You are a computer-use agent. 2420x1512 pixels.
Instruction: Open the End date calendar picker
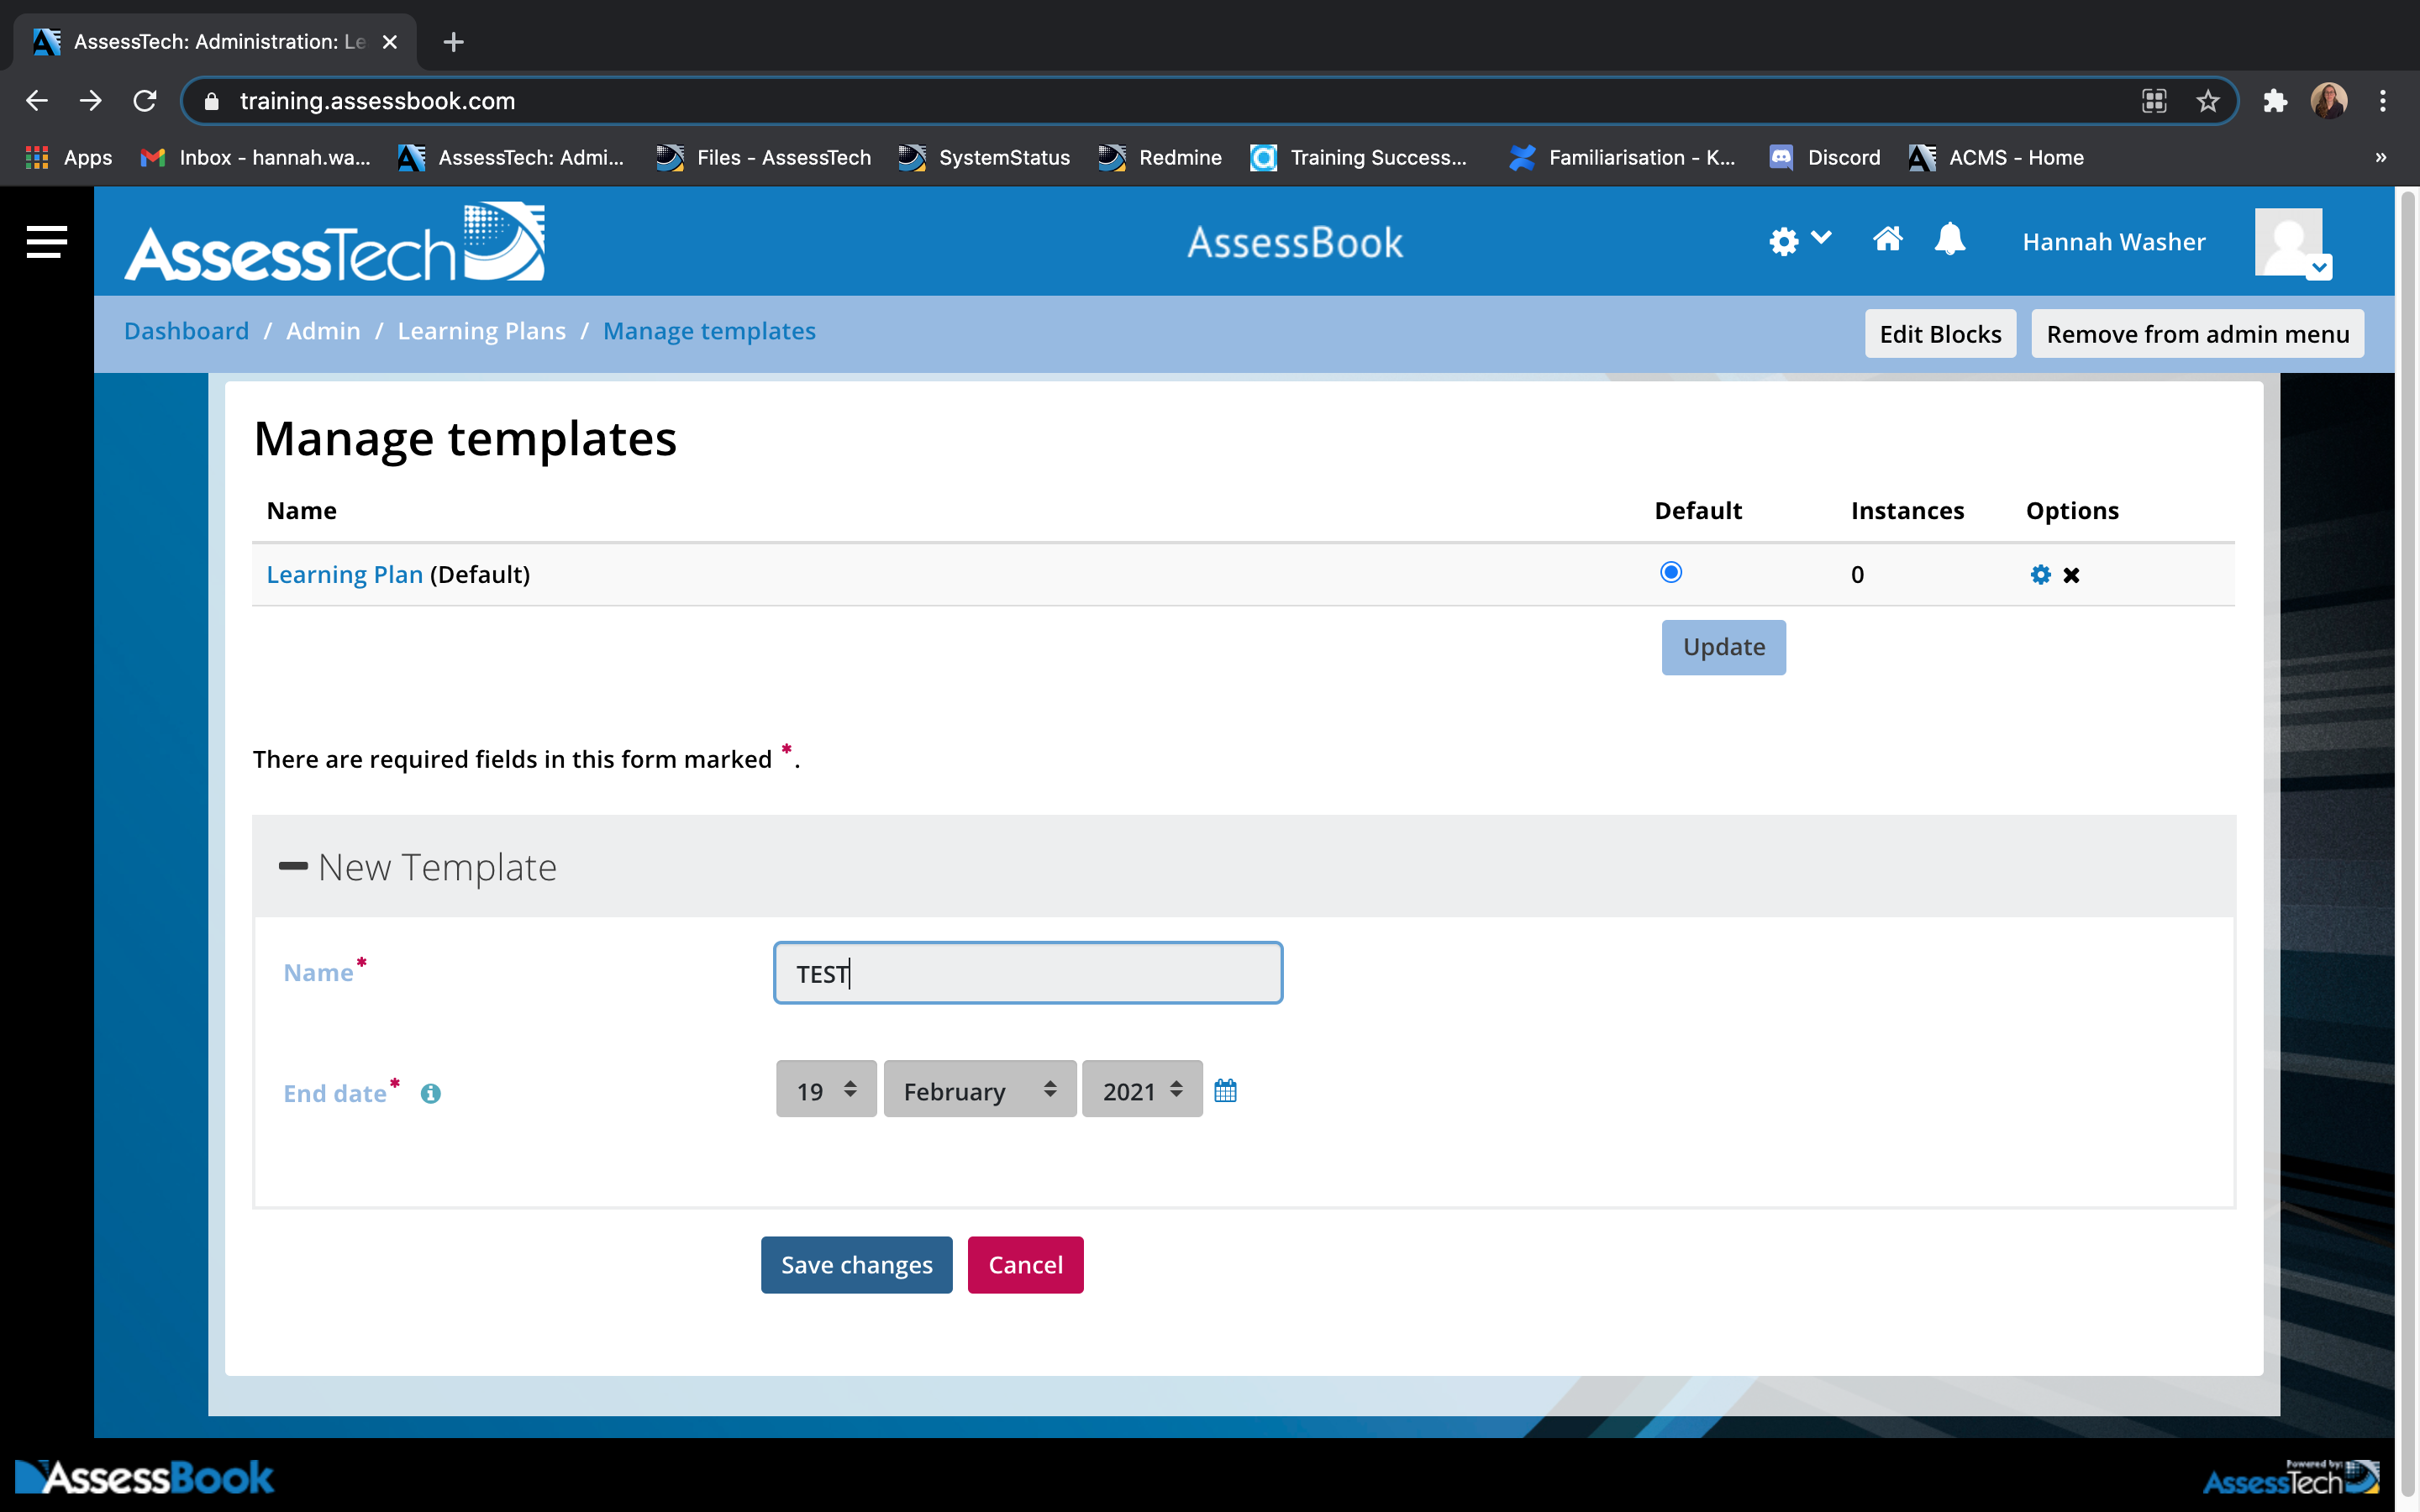tap(1225, 1090)
